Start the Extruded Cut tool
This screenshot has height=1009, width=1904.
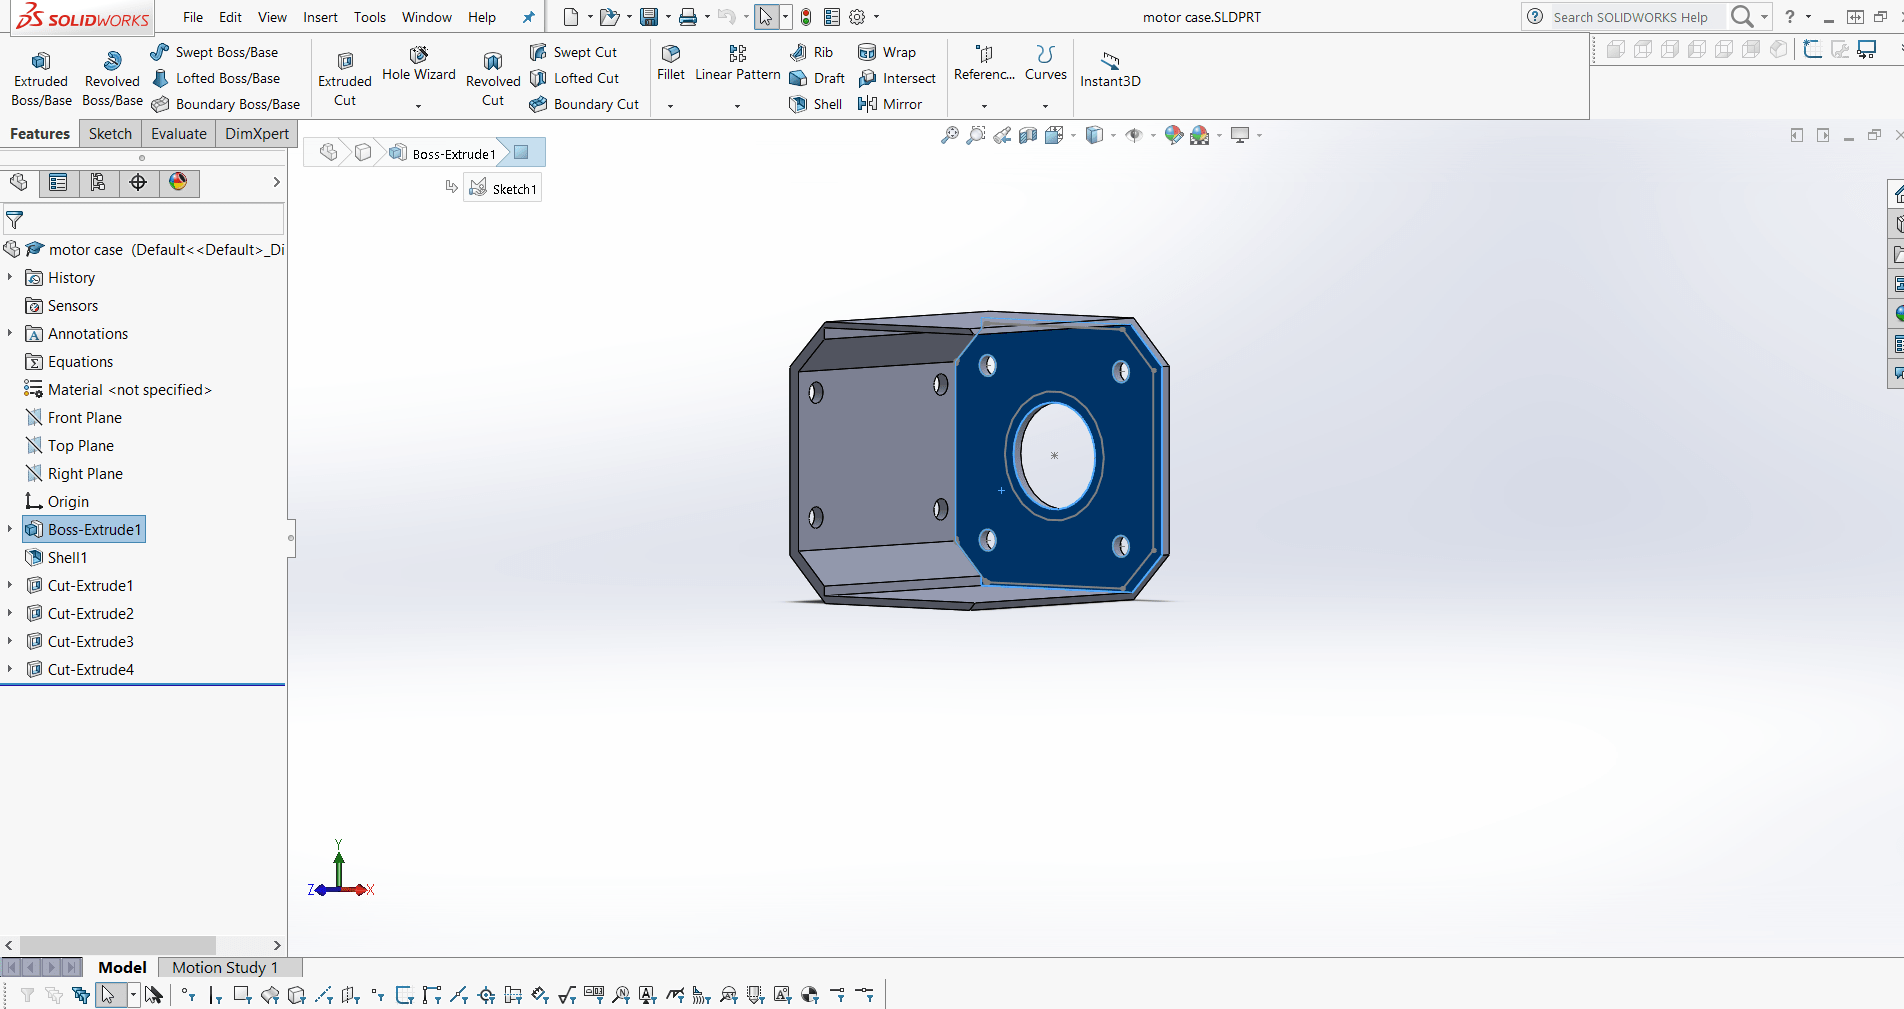pyautogui.click(x=345, y=78)
